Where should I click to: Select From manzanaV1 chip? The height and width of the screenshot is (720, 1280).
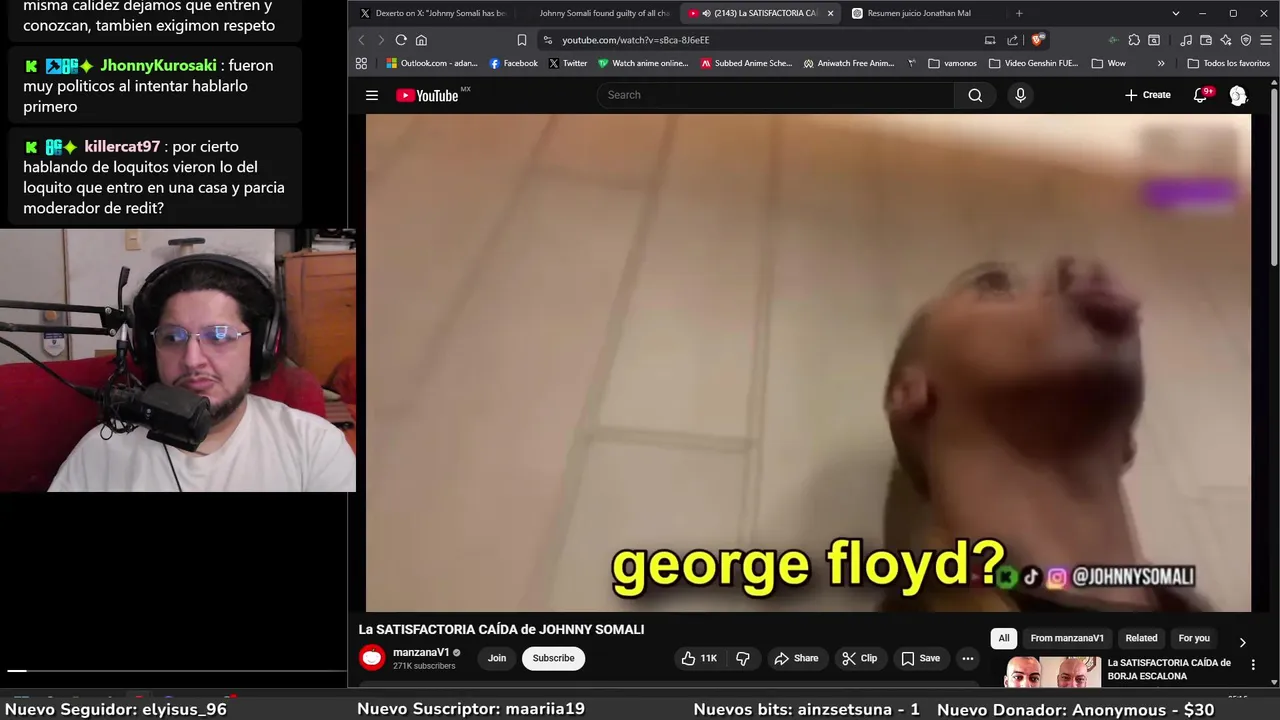(x=1067, y=638)
